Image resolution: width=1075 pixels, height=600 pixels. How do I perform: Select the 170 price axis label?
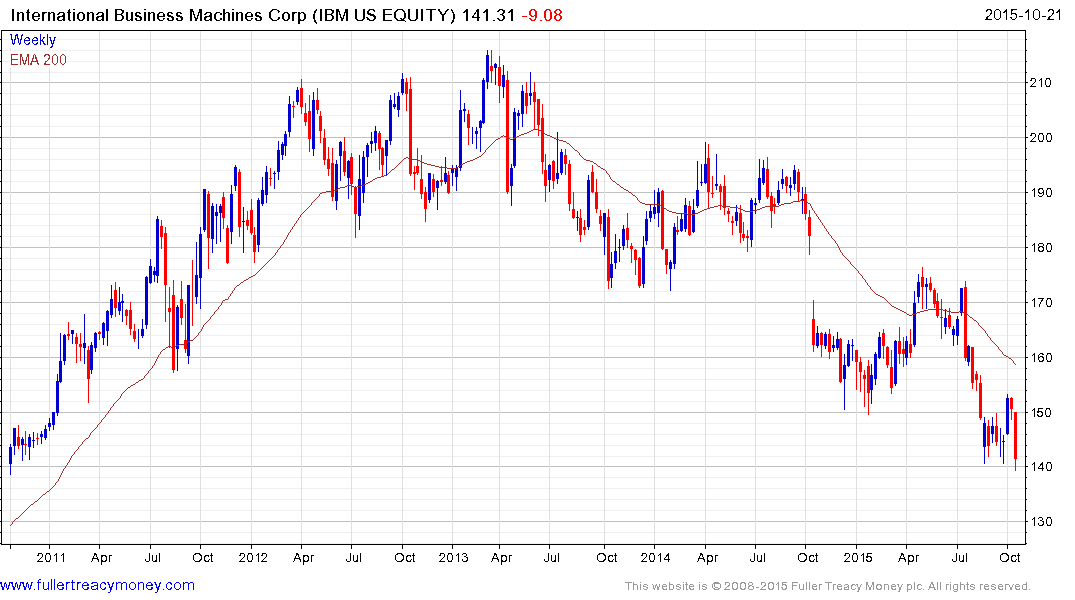click(x=1040, y=302)
